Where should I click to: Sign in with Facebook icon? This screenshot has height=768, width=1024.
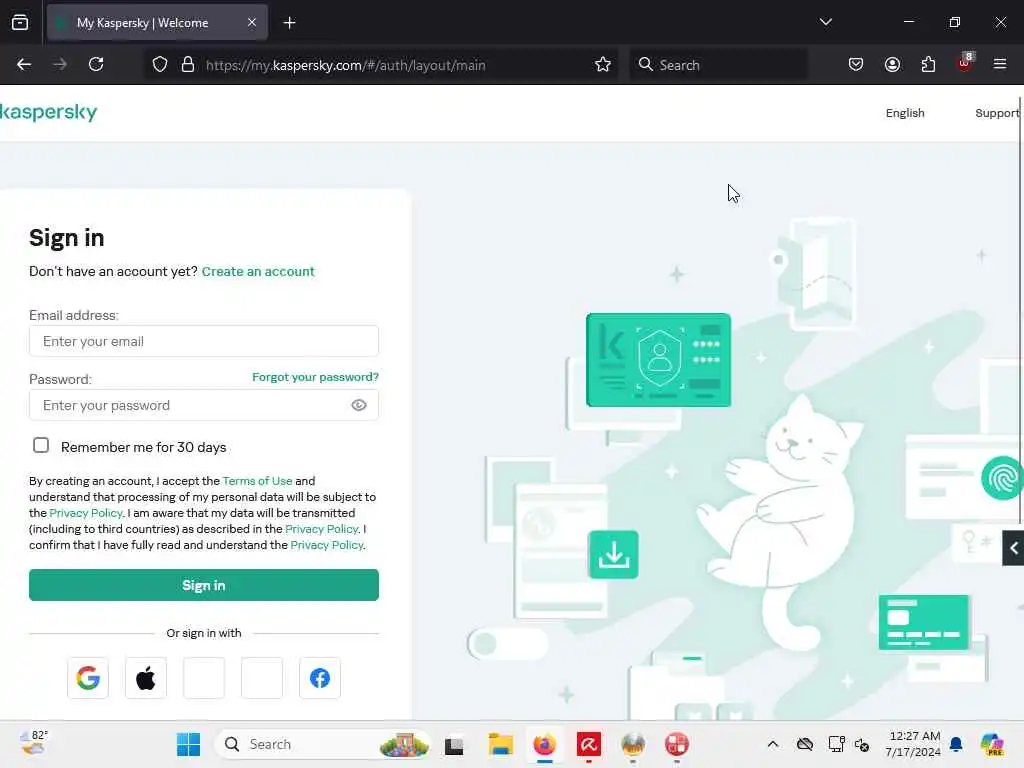[320, 678]
